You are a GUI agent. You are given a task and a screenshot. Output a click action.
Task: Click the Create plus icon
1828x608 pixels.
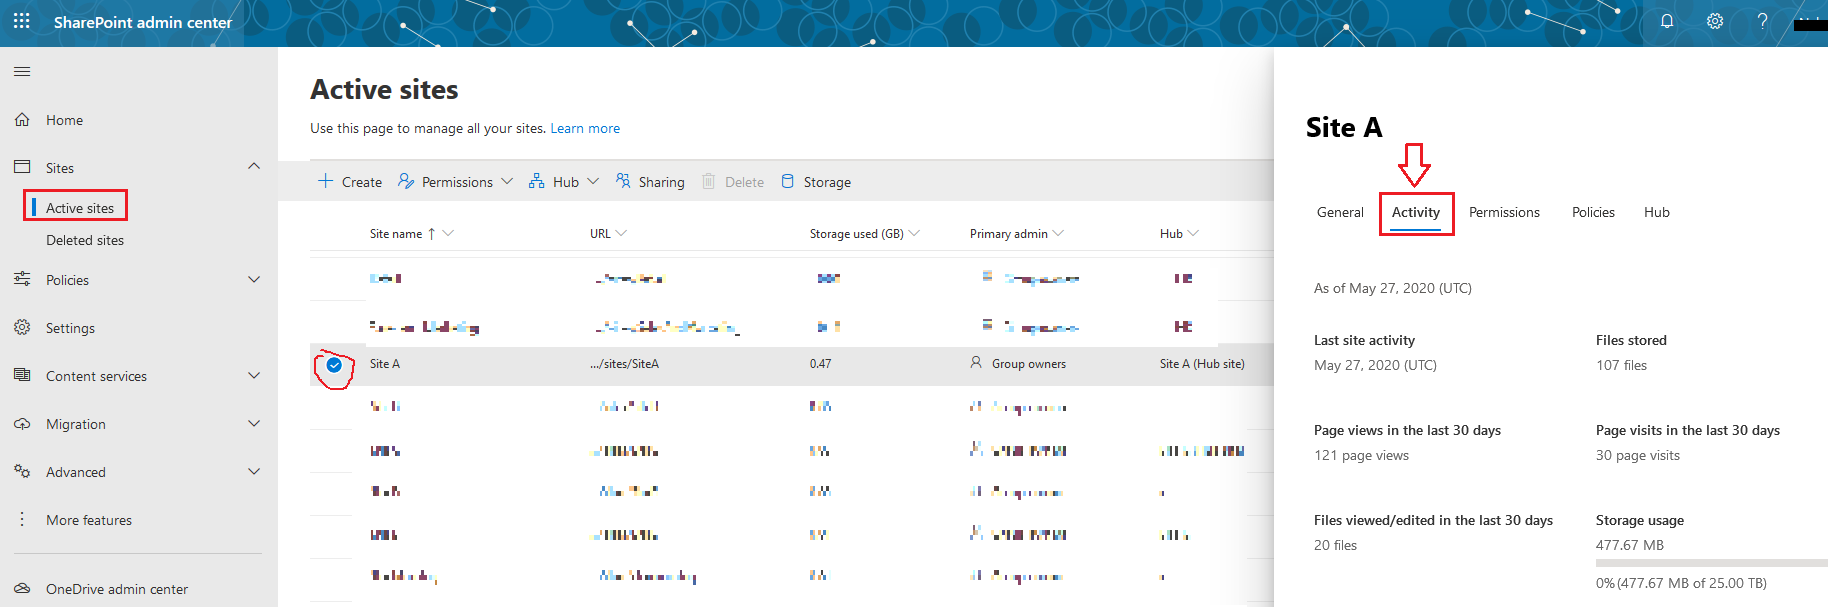(x=325, y=181)
